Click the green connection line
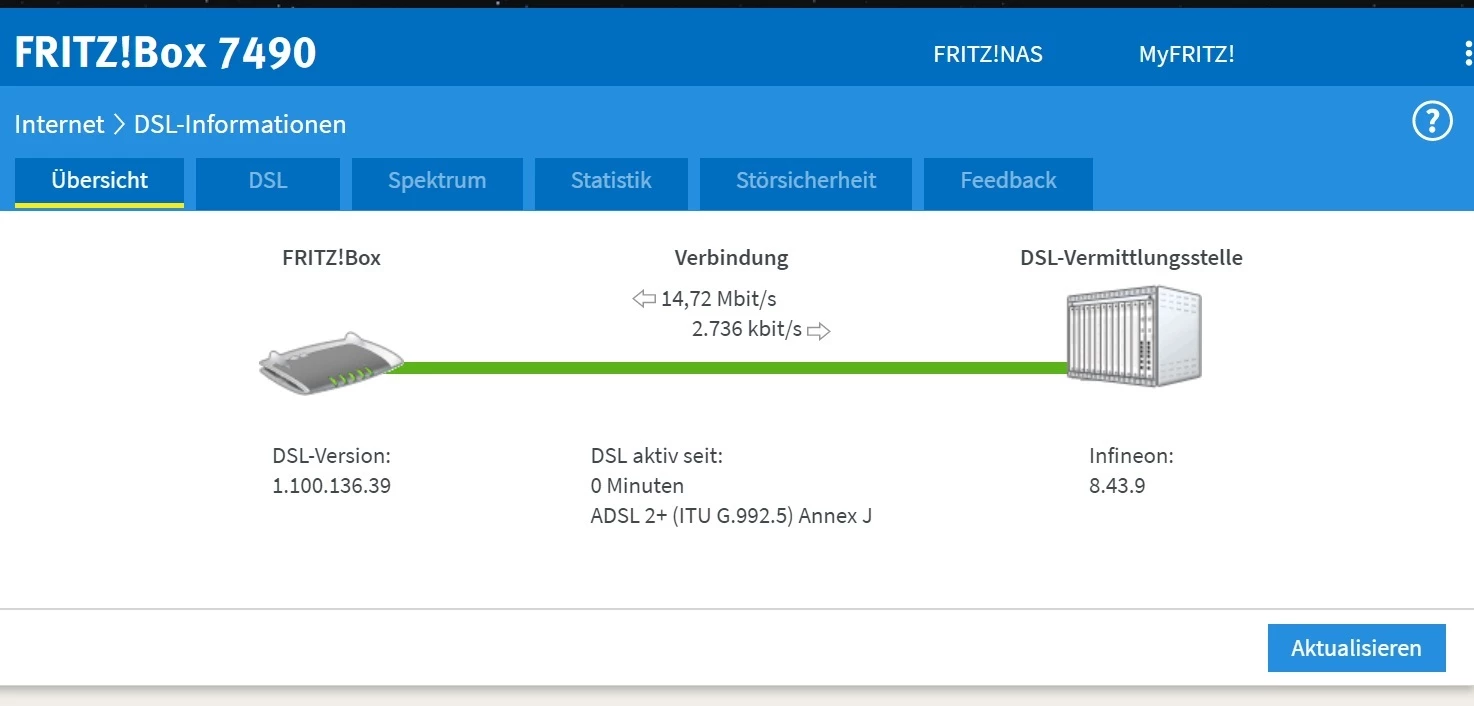Image resolution: width=1474 pixels, height=706 pixels. (x=730, y=368)
